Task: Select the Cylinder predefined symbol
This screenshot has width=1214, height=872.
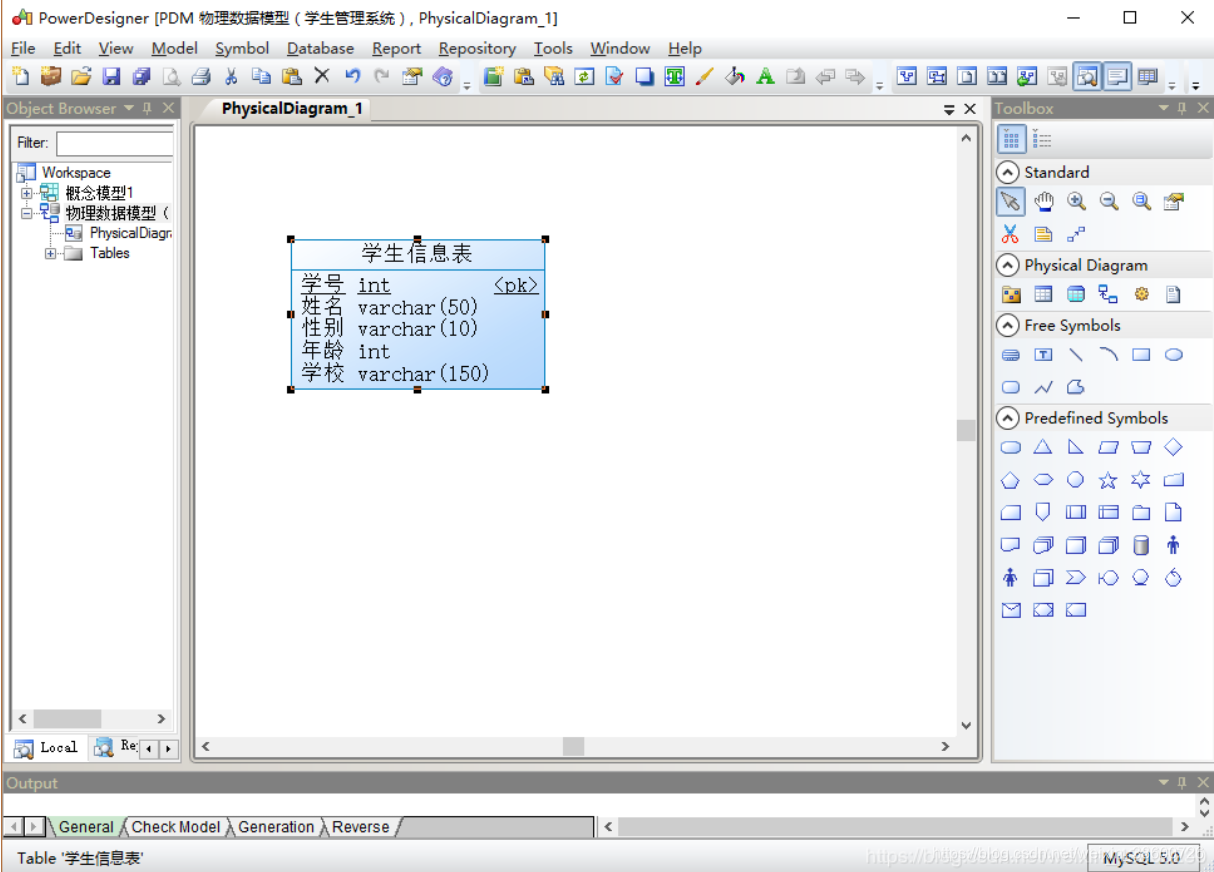Action: click(x=1141, y=546)
